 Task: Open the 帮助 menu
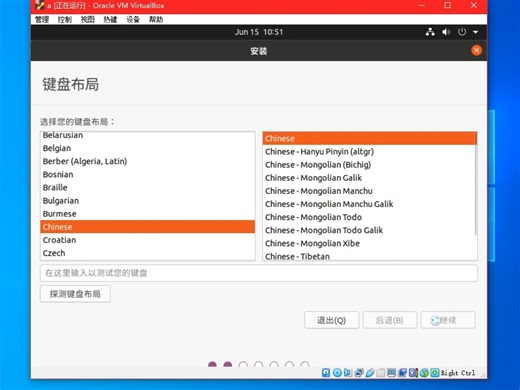point(156,20)
